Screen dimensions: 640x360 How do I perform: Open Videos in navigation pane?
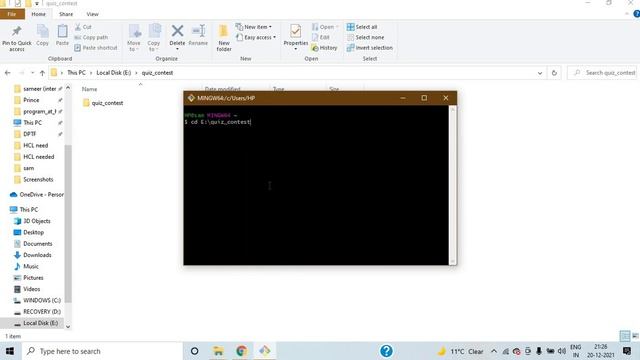(x=31, y=289)
